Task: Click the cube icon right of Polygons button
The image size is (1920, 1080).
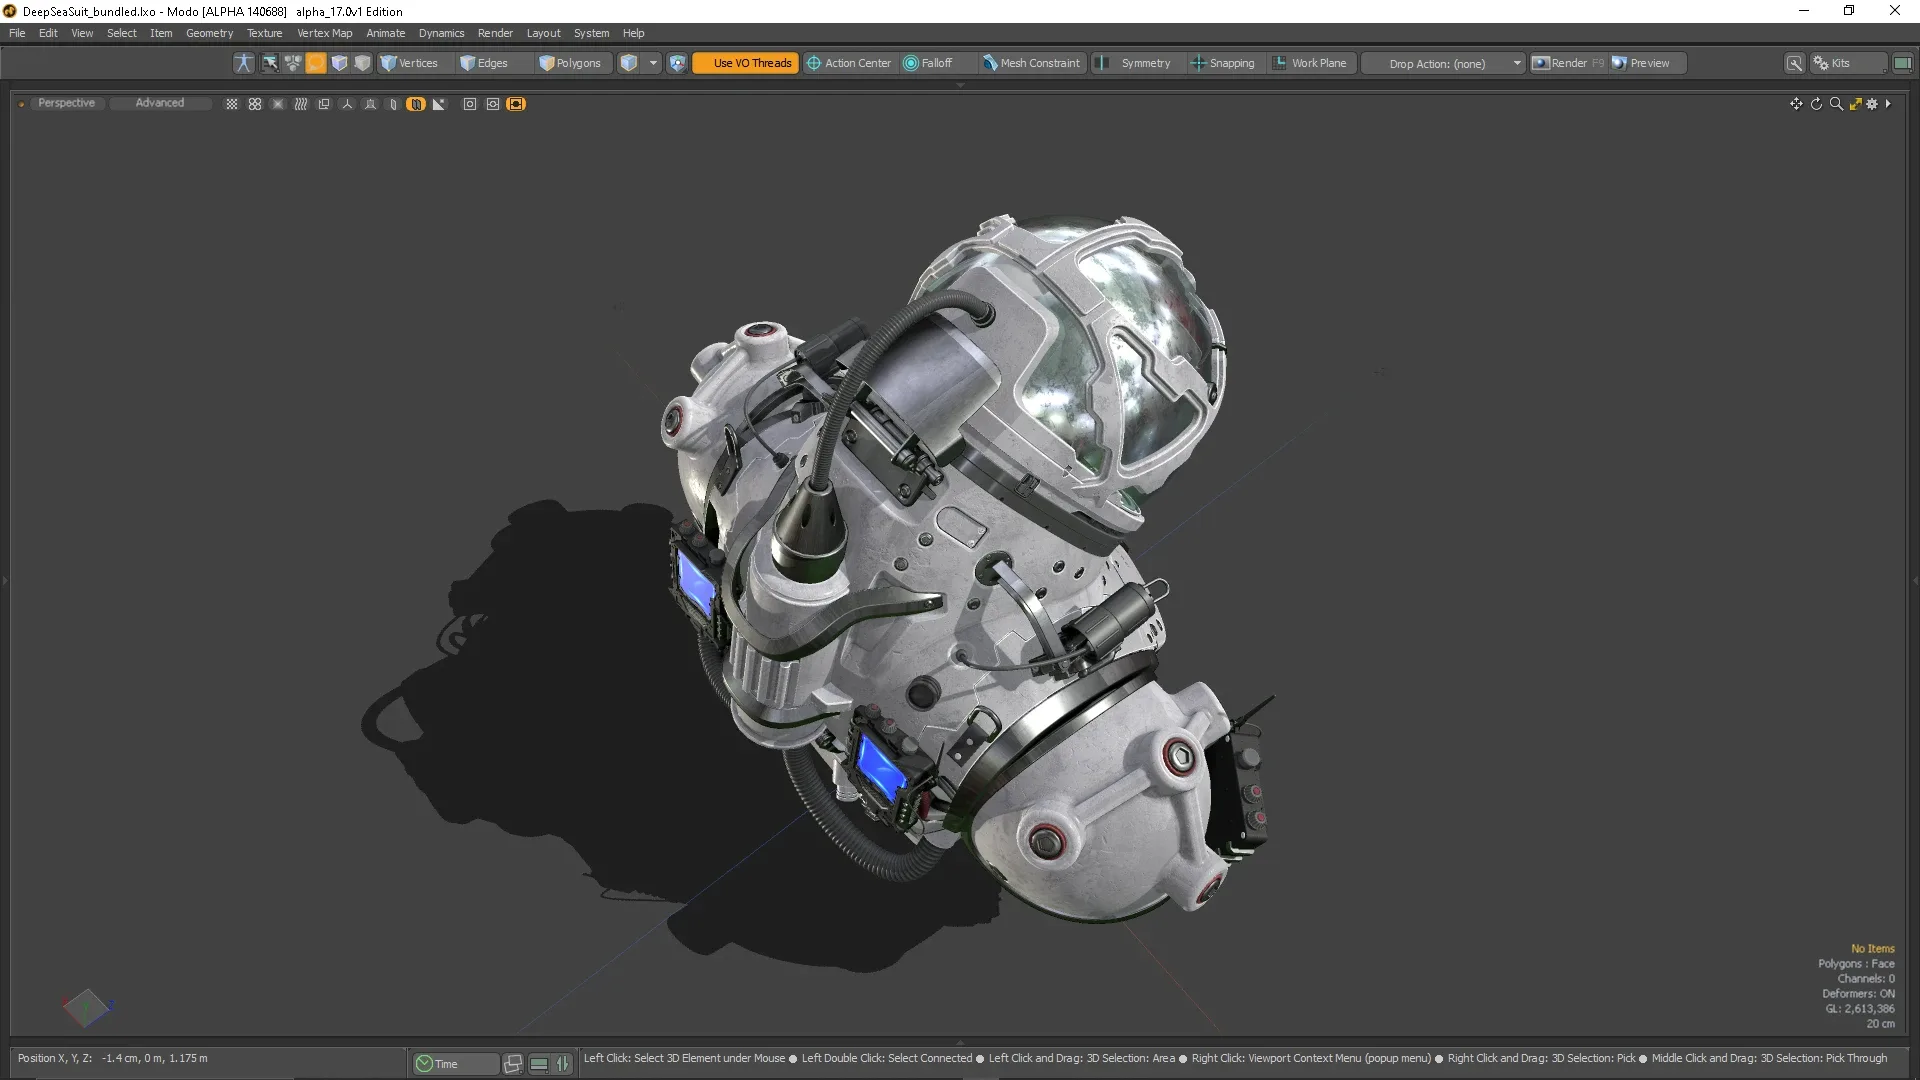Action: tap(628, 63)
